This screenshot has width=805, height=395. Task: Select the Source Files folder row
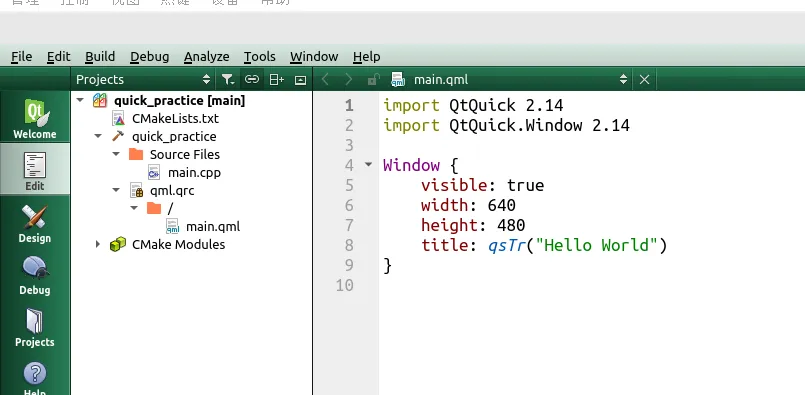click(x=185, y=155)
